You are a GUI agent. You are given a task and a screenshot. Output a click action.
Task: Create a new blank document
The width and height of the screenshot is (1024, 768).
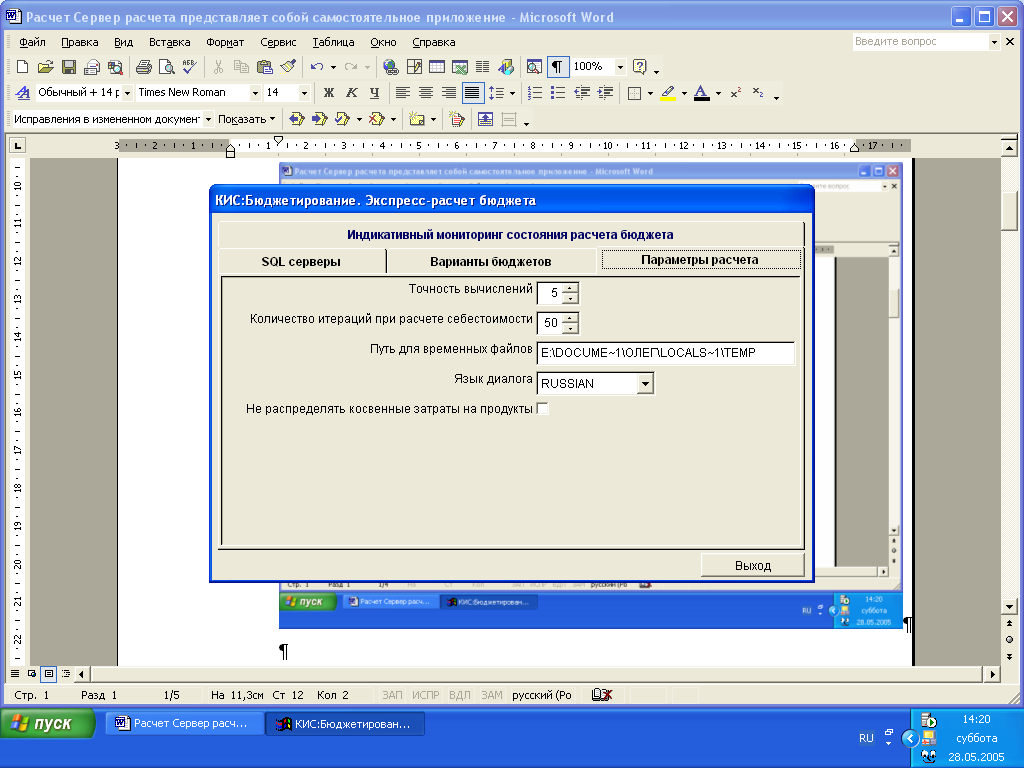point(22,67)
